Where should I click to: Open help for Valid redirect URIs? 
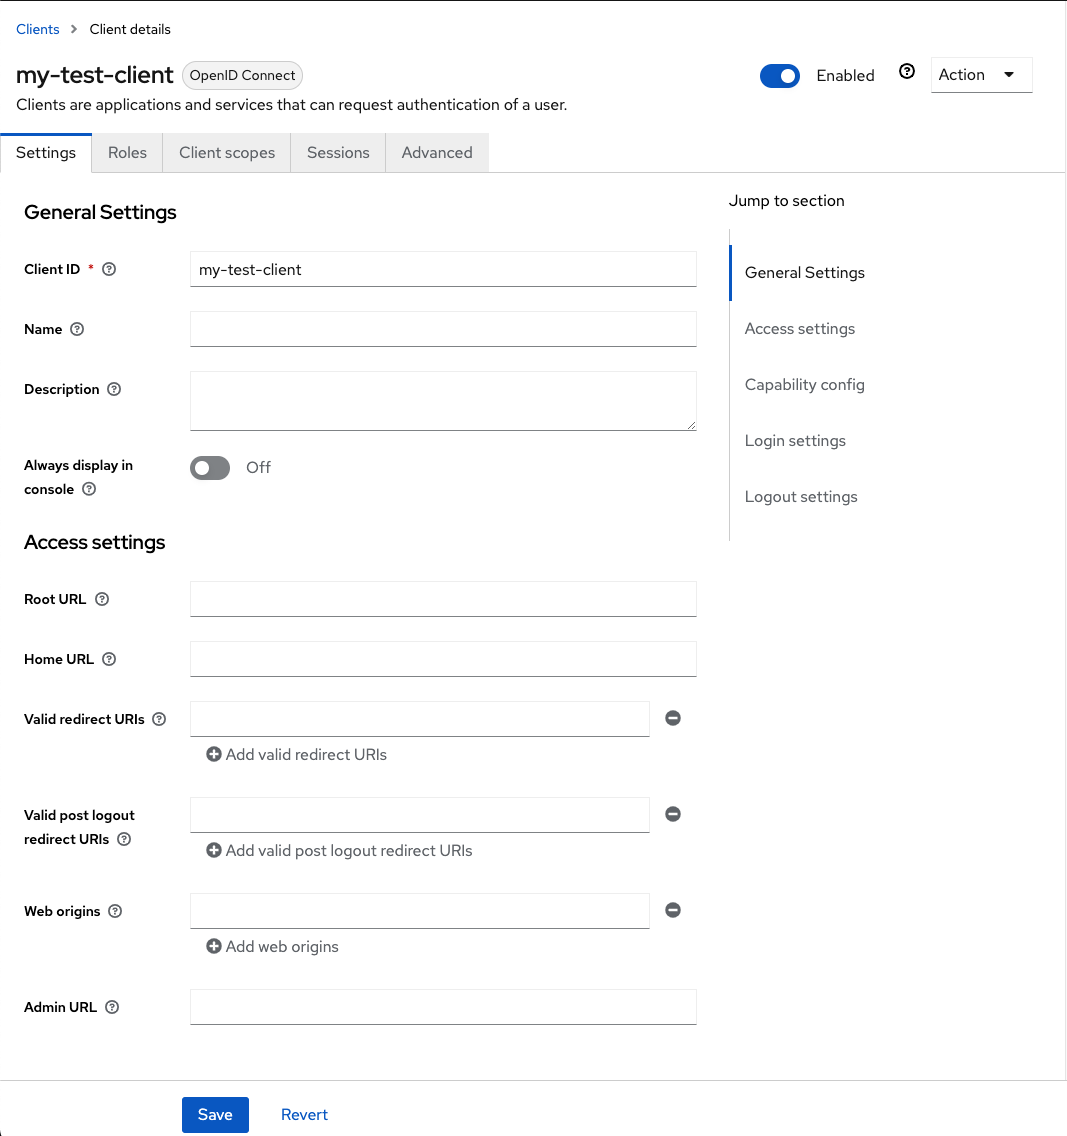point(159,719)
